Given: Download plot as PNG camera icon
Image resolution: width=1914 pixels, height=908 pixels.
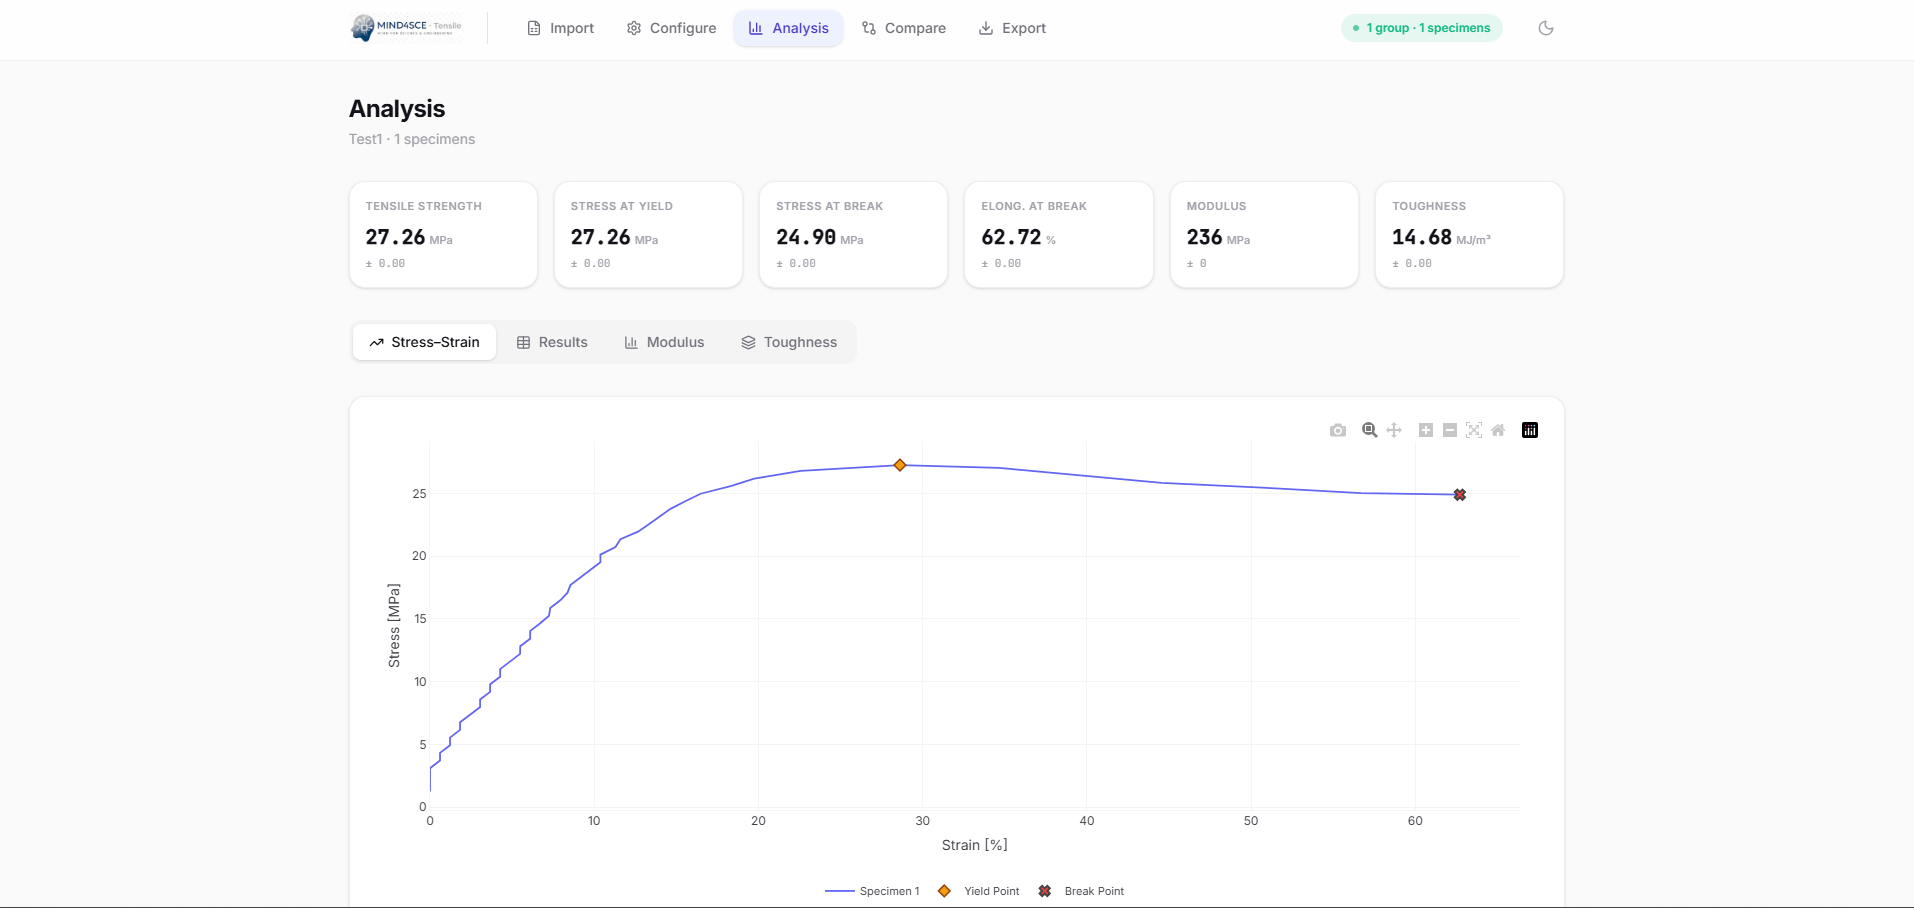Looking at the screenshot, I should coord(1337,430).
